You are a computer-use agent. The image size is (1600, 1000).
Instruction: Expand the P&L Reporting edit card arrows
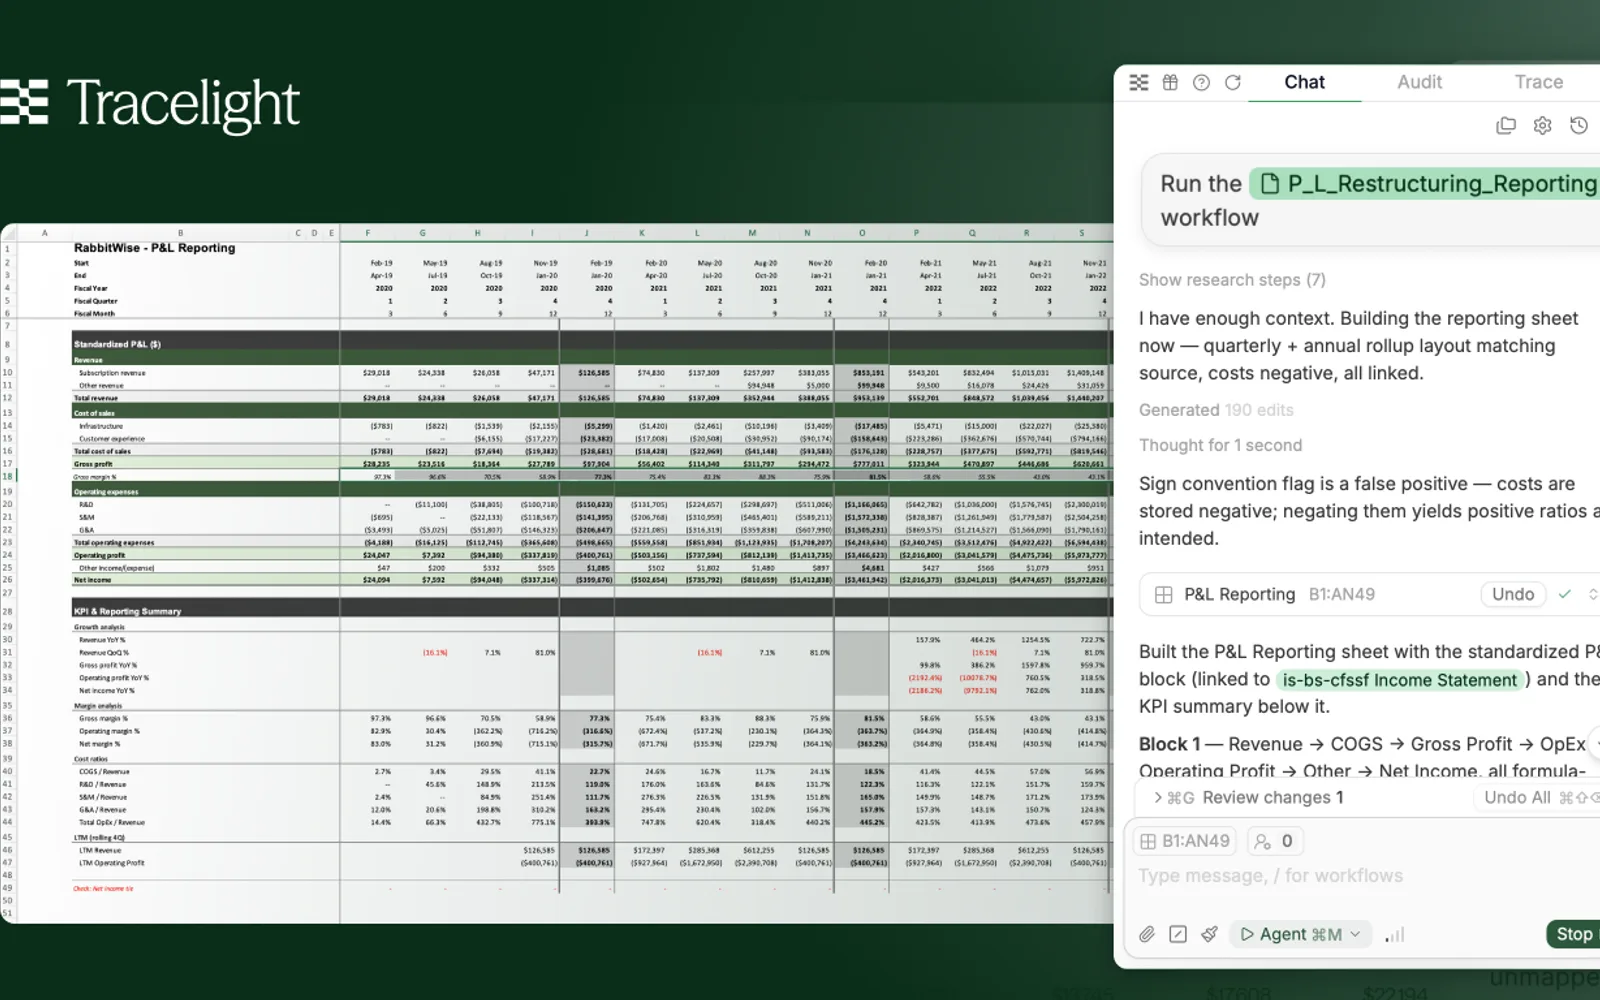(x=1592, y=594)
